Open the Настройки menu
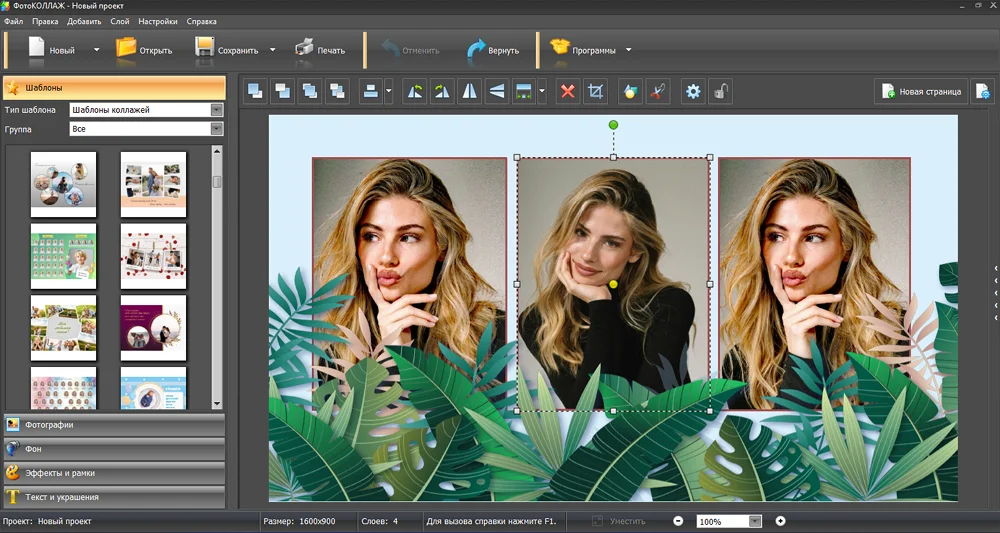Screen dimensions: 1000x533 point(158,21)
